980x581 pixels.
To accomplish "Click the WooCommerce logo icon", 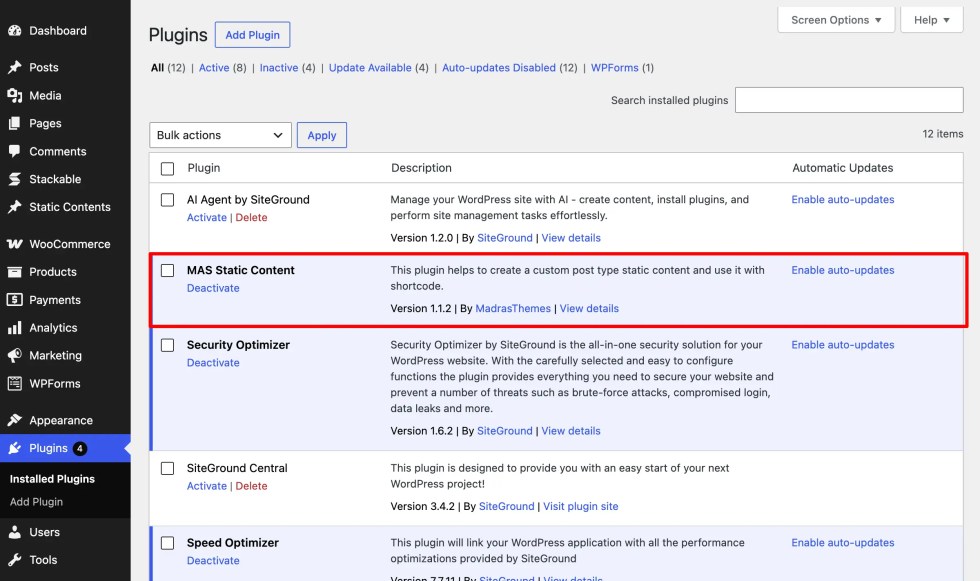I will coord(14,244).
